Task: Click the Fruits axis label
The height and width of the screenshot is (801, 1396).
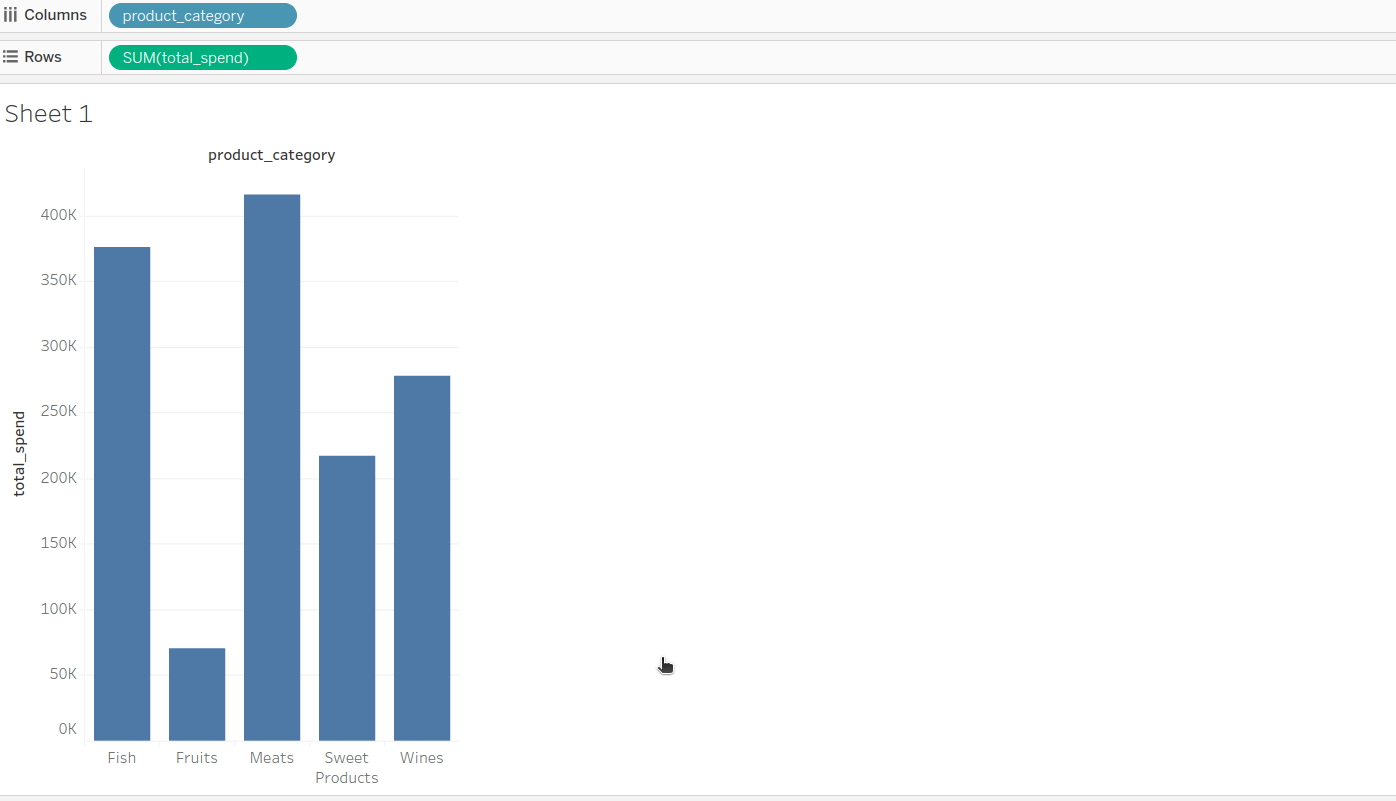Action: (197, 758)
